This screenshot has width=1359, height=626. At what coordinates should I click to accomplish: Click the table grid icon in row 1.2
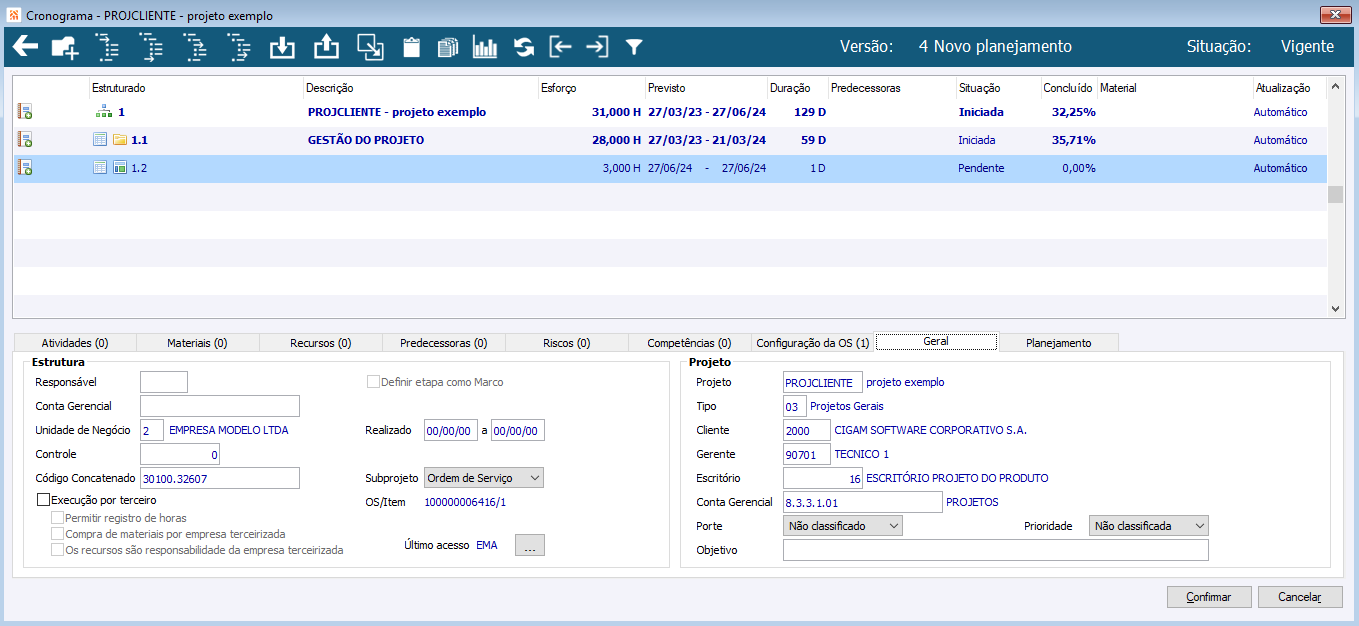100,168
